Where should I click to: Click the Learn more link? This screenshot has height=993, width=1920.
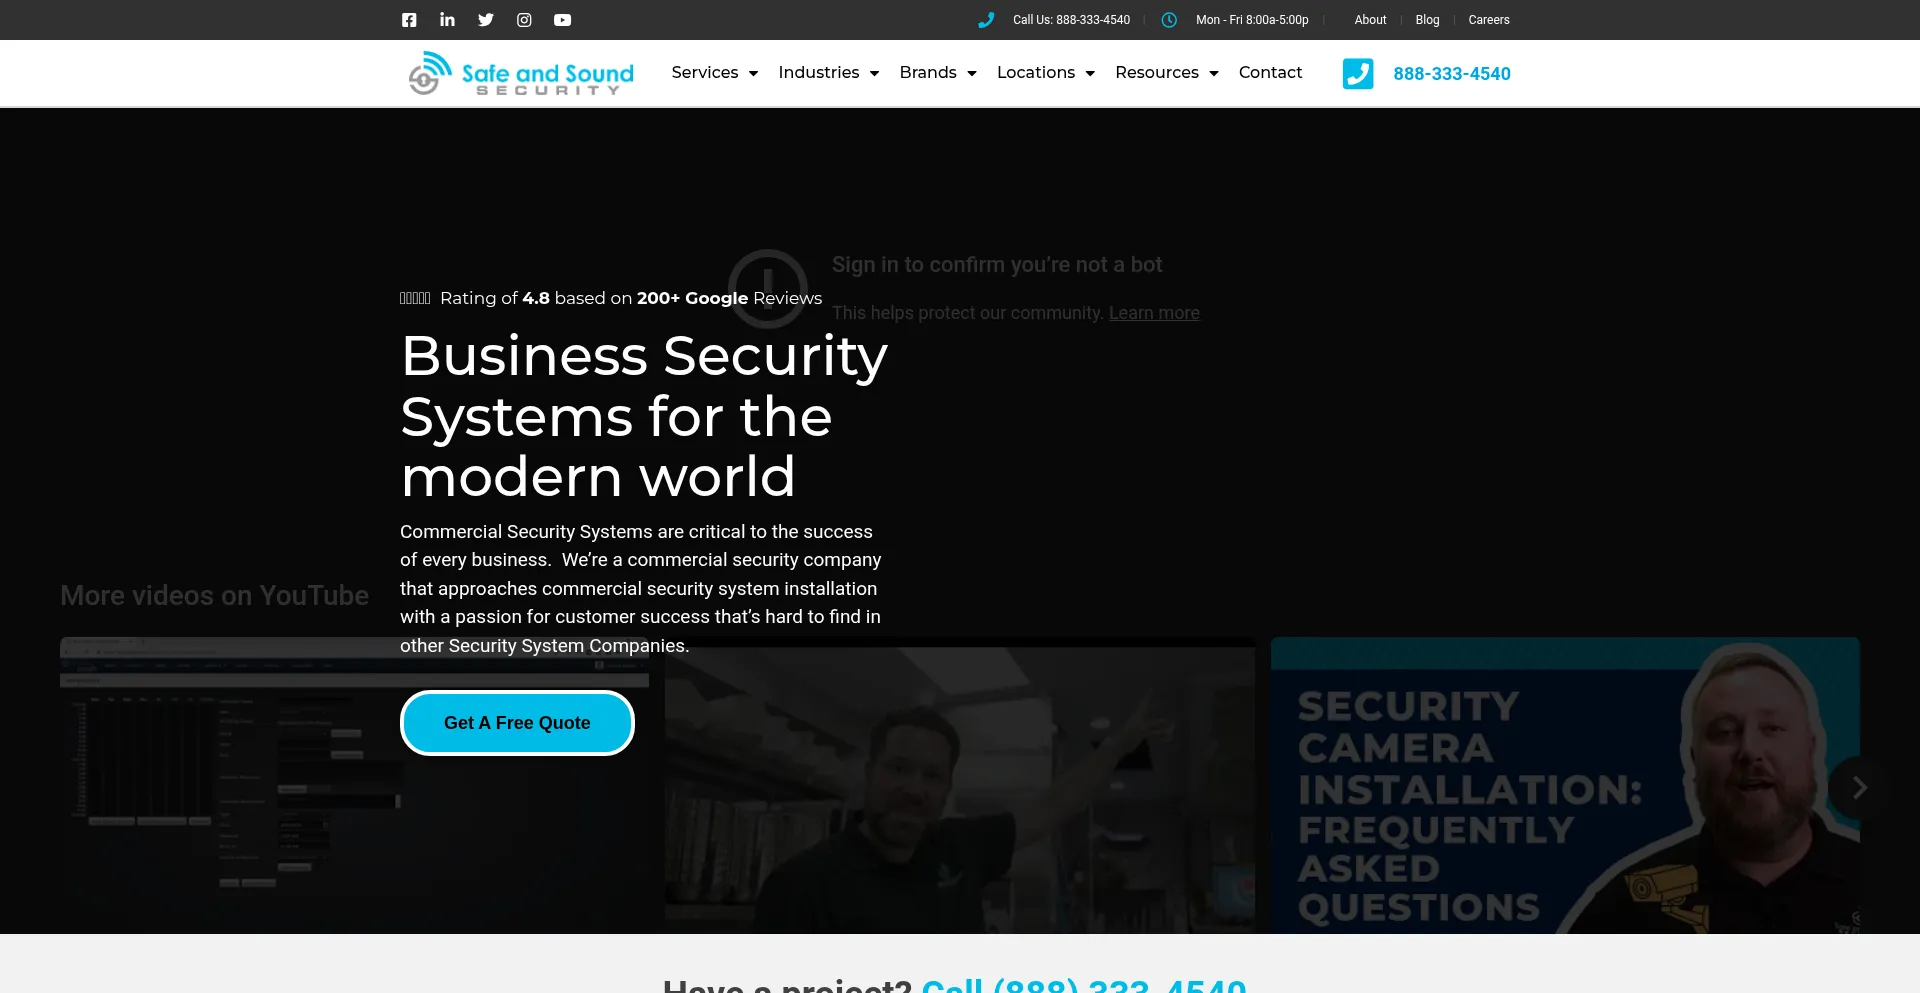[1154, 313]
